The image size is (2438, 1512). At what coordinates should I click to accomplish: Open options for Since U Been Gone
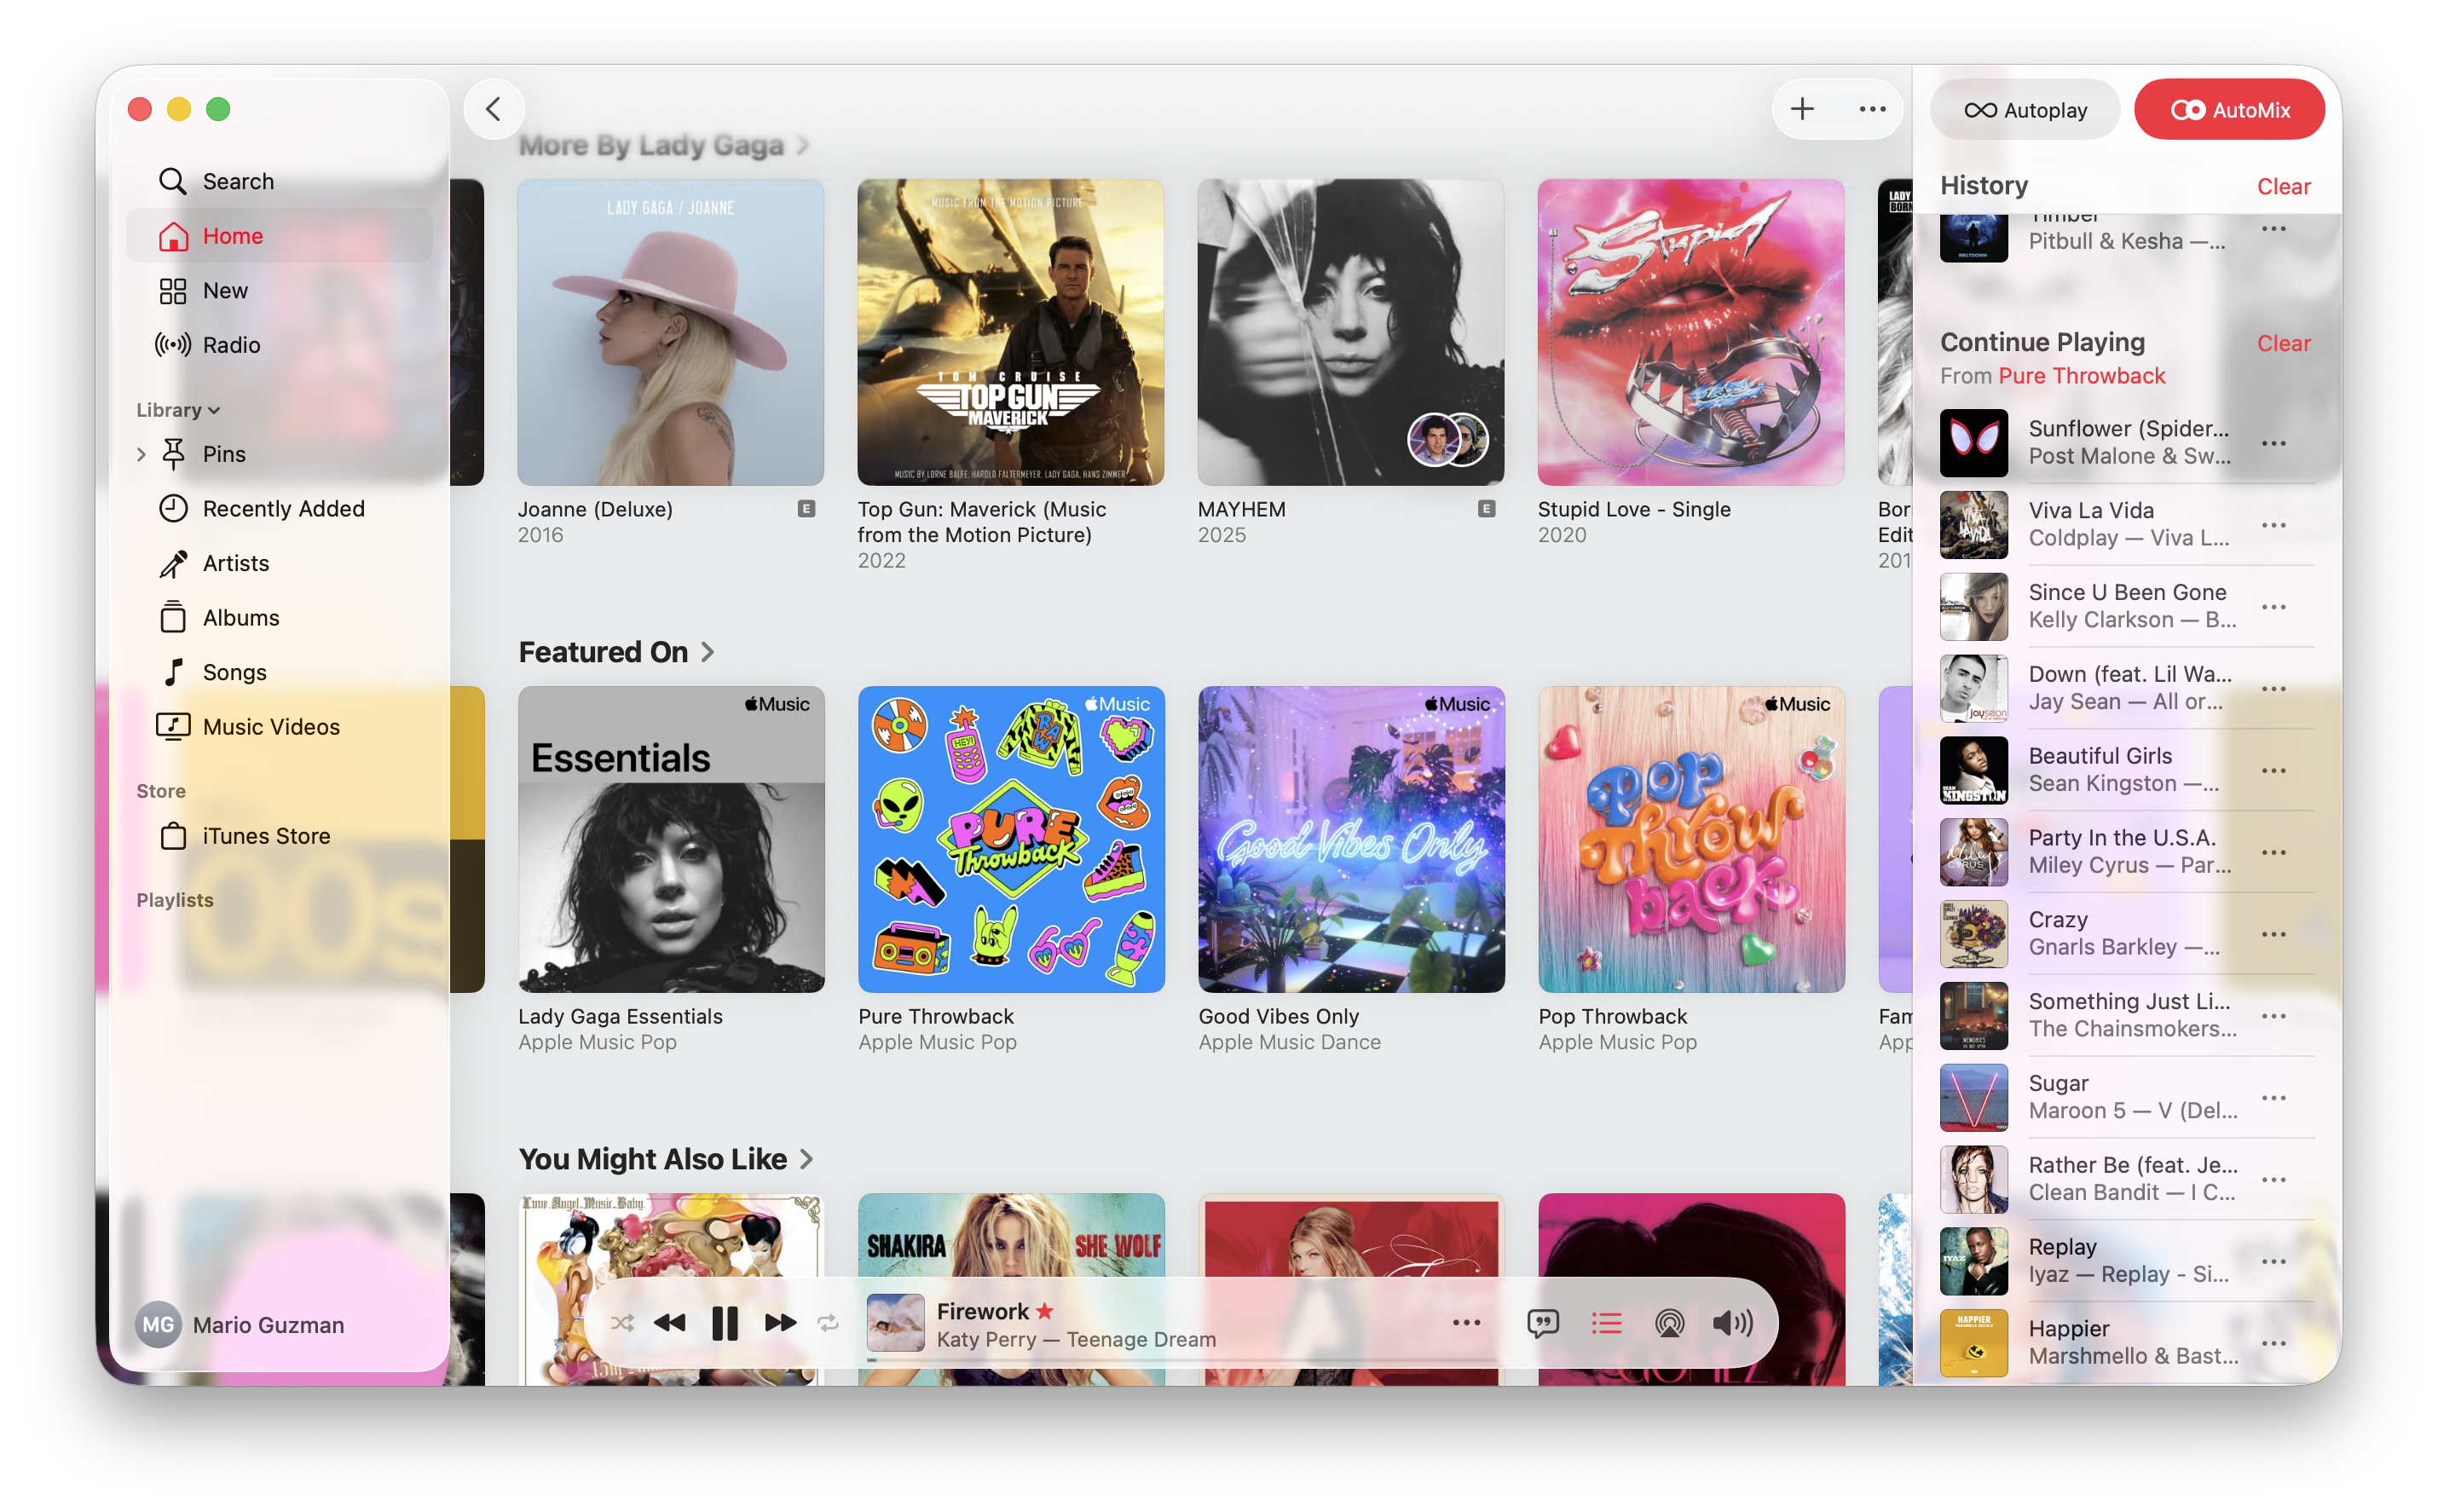coord(2273,607)
